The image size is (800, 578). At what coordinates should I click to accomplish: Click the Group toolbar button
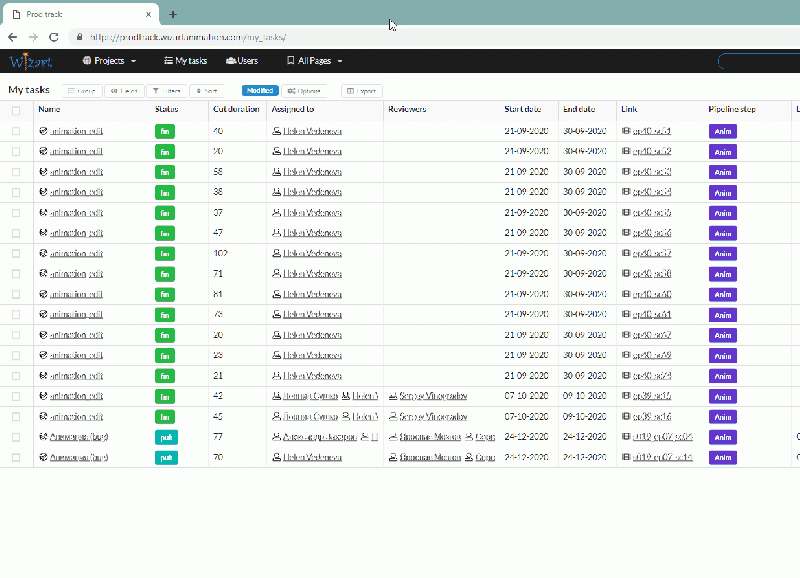pos(81,90)
